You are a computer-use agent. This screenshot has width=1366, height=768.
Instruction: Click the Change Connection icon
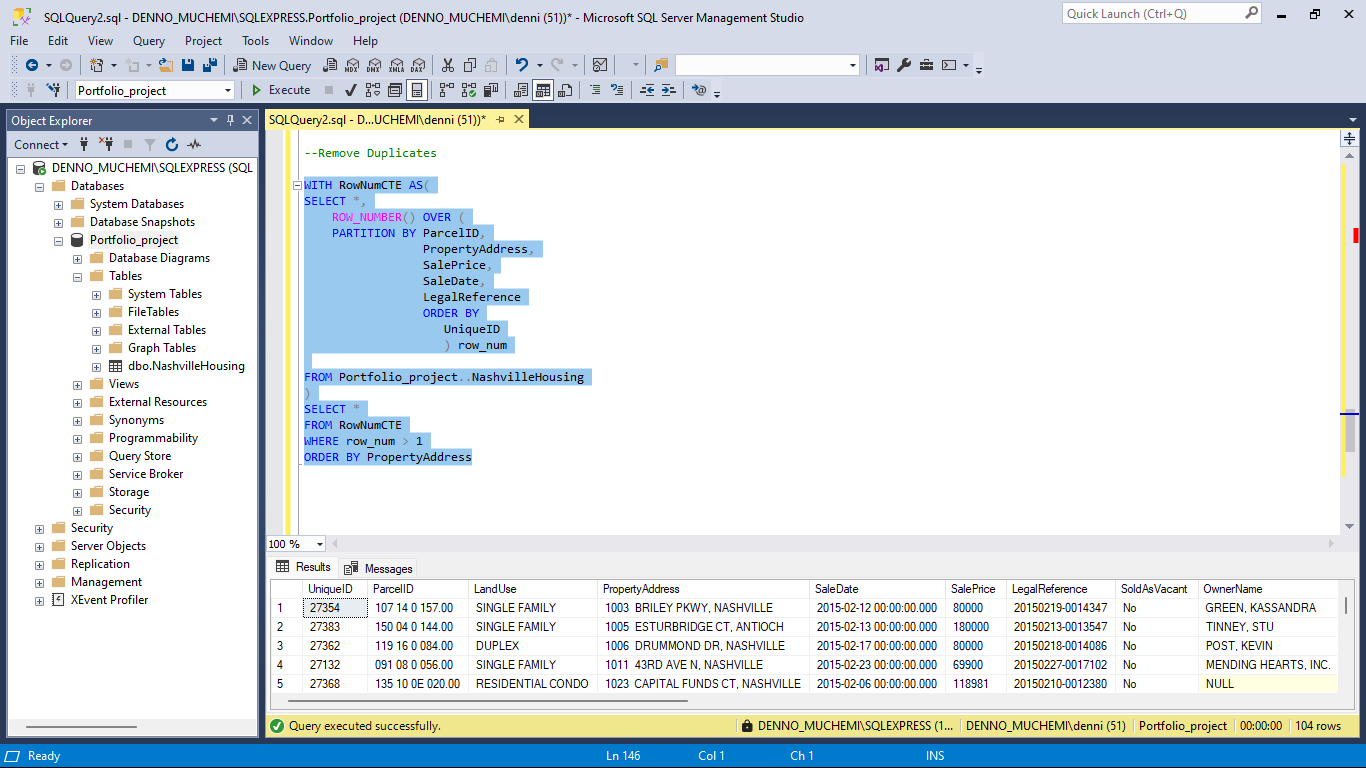coord(54,90)
